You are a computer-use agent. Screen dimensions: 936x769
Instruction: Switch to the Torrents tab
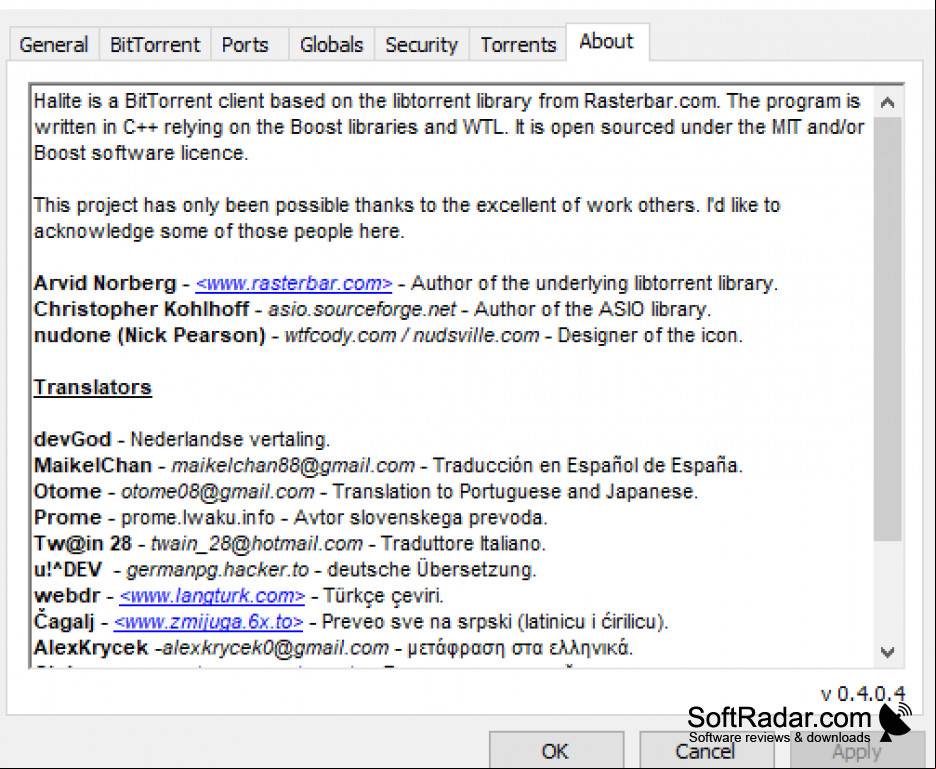518,45
